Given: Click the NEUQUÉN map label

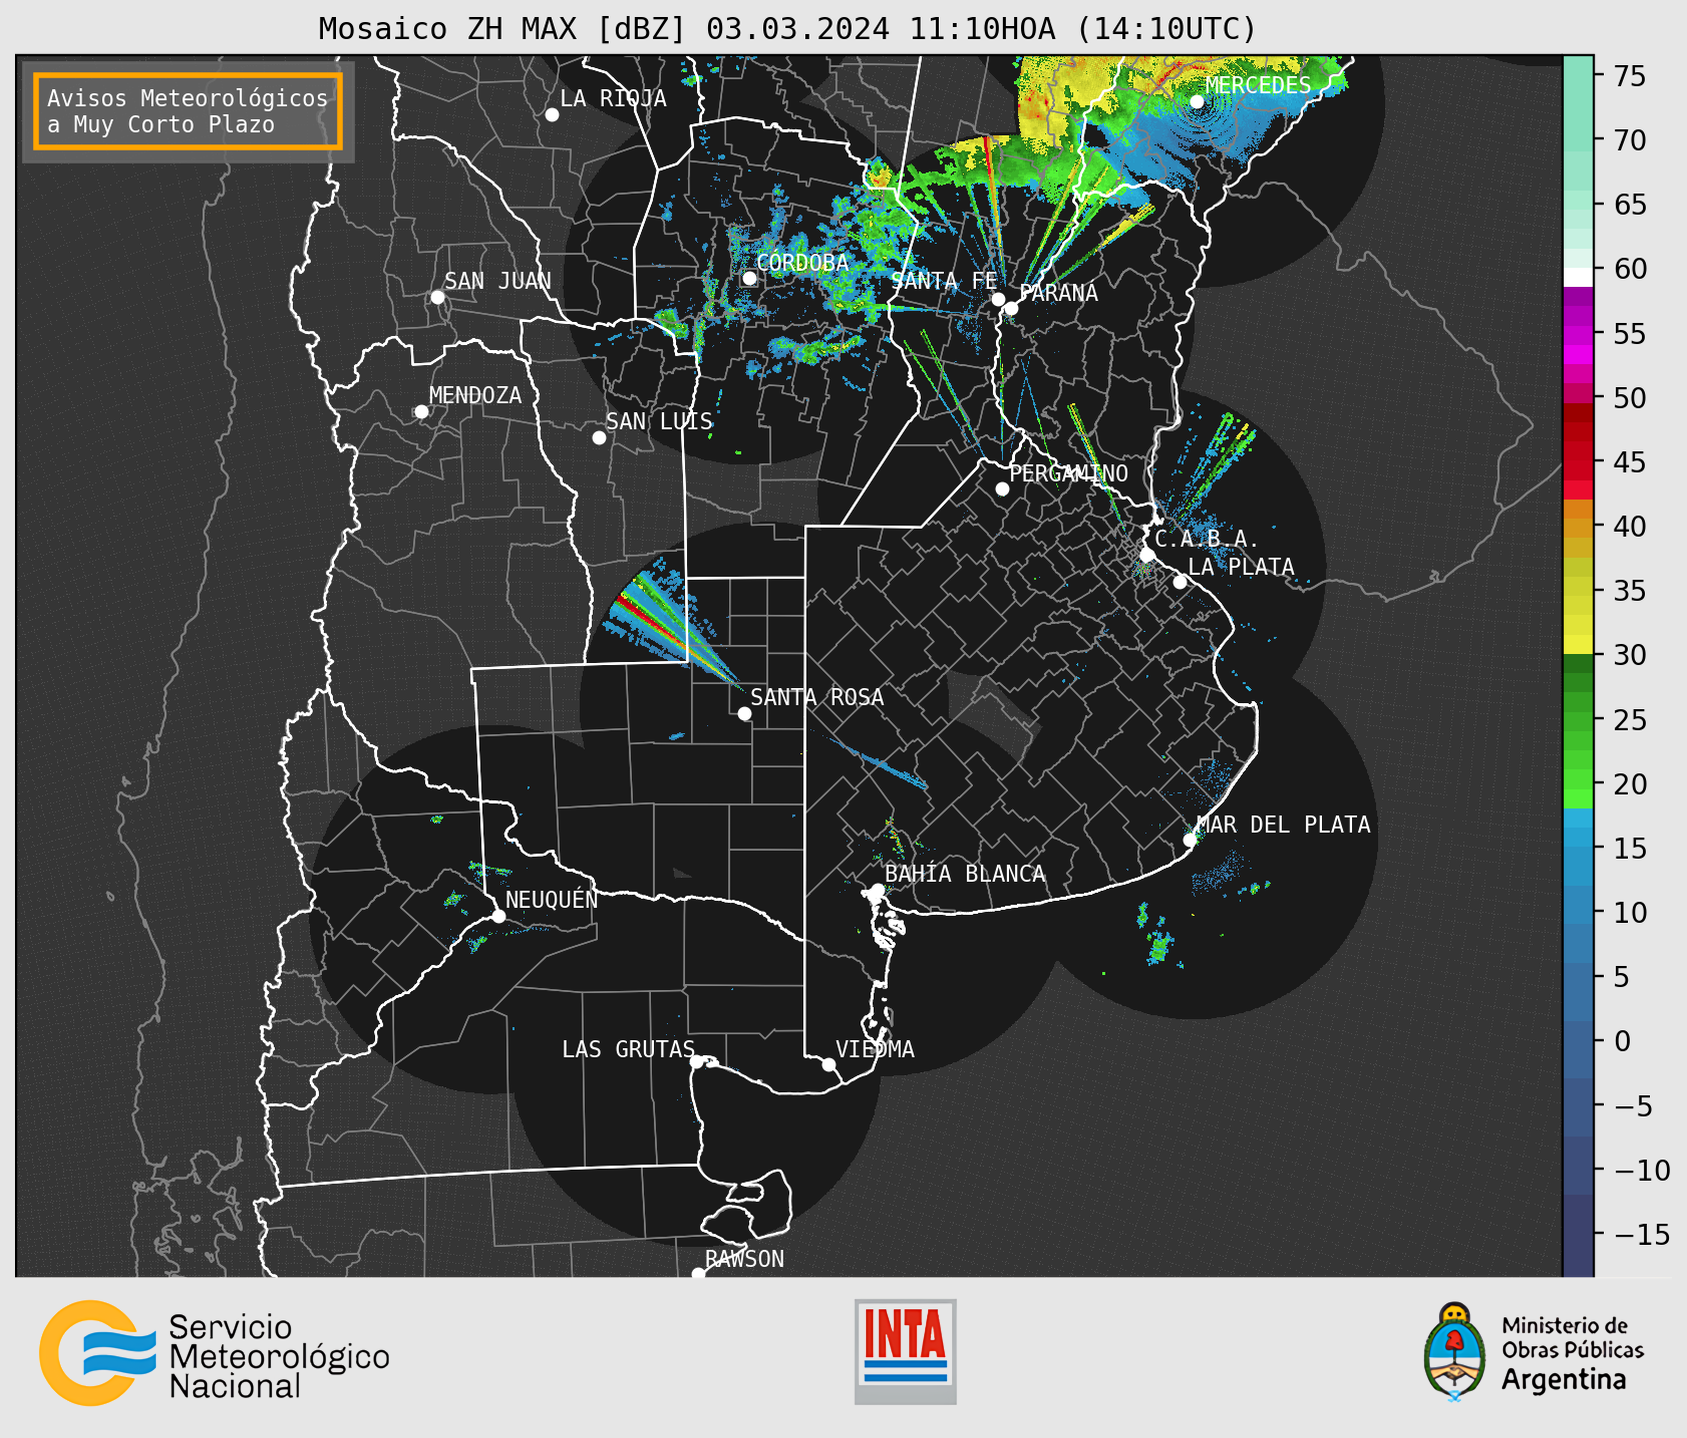Looking at the screenshot, I should 552,899.
